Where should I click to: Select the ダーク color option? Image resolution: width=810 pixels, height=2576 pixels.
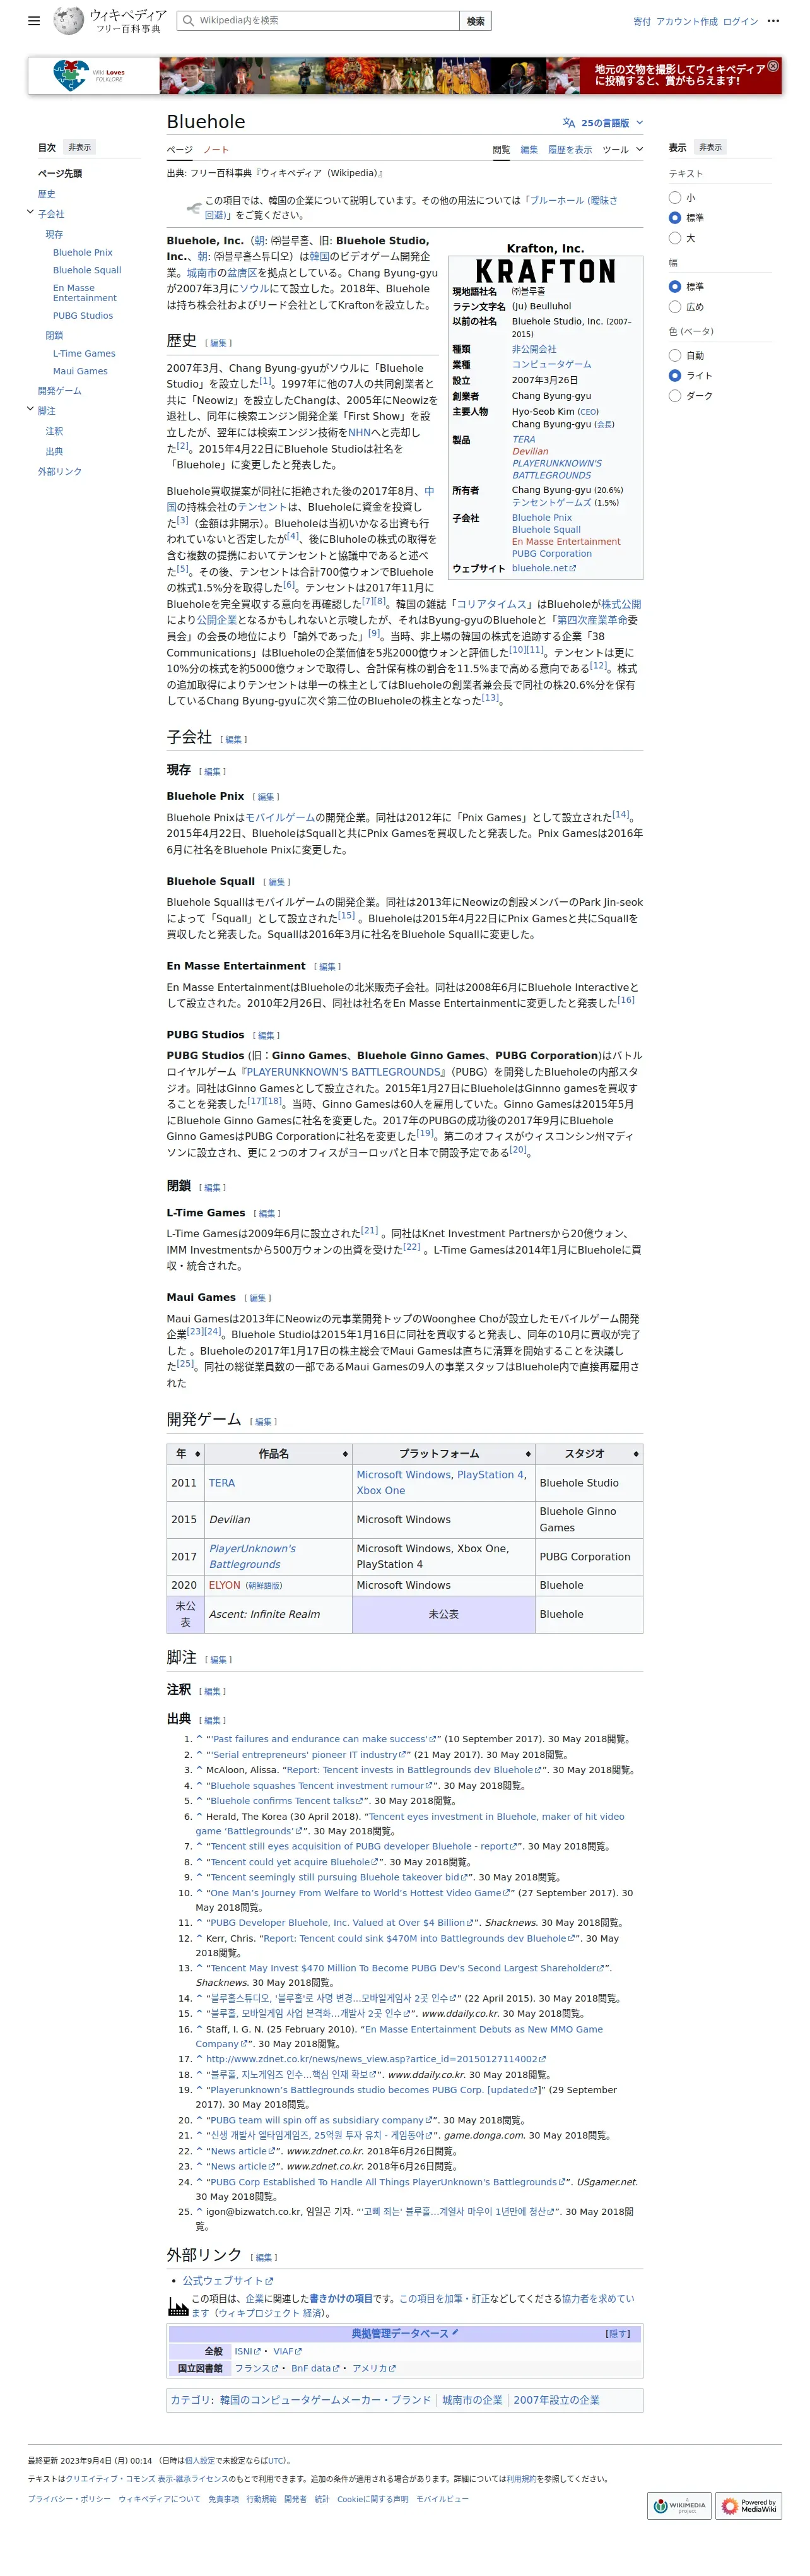coord(675,396)
